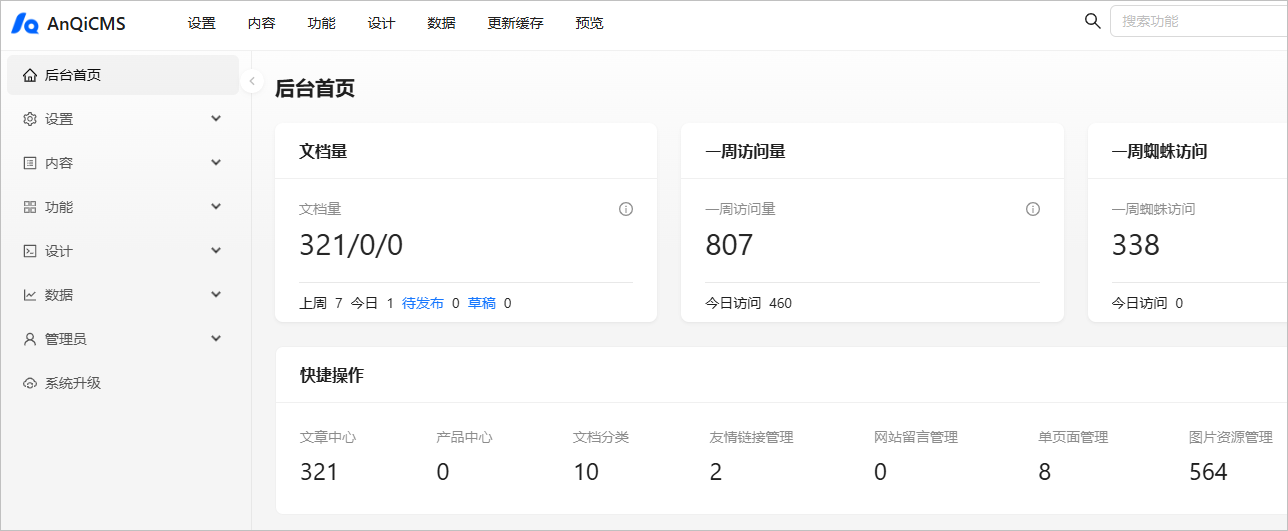Click the search magnifier icon

(x=1093, y=21)
